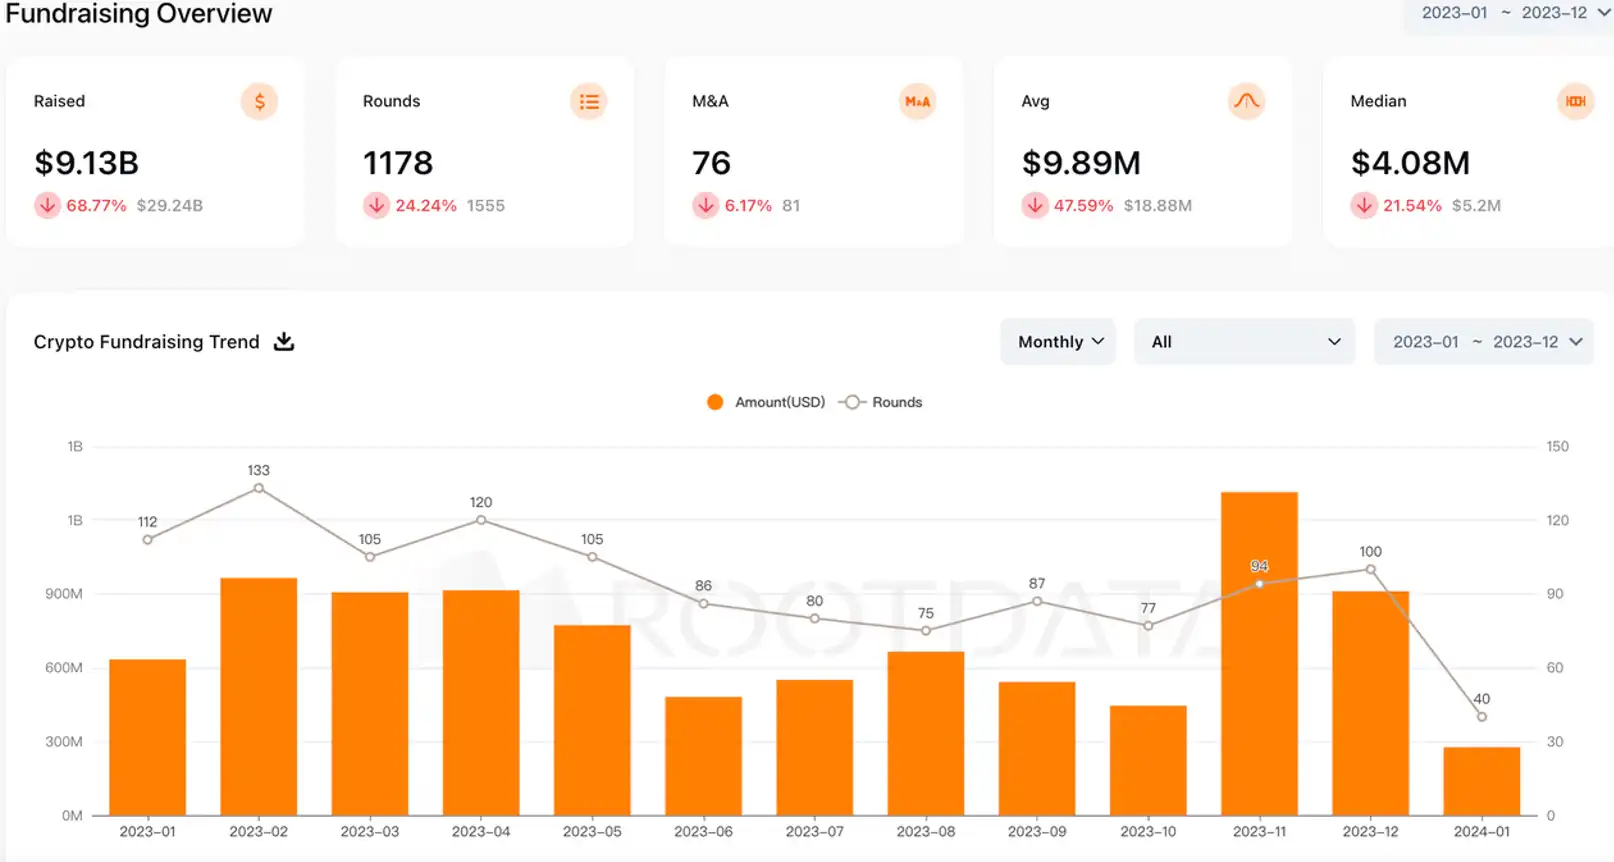Click the 2023-01 orange bar
The height and width of the screenshot is (862, 1614).
(x=148, y=738)
